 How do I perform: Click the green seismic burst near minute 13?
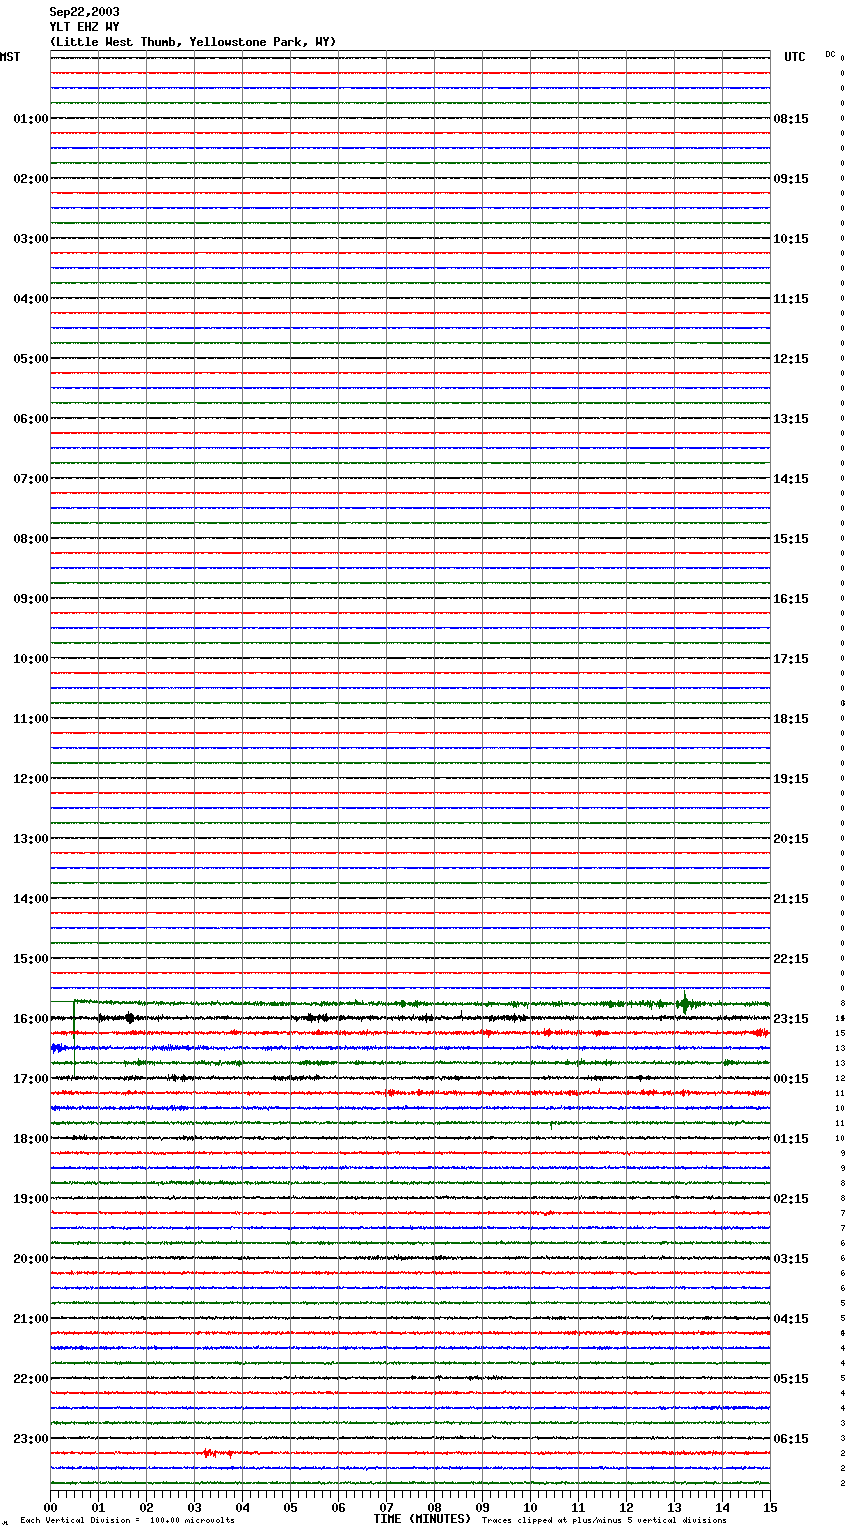(684, 1003)
